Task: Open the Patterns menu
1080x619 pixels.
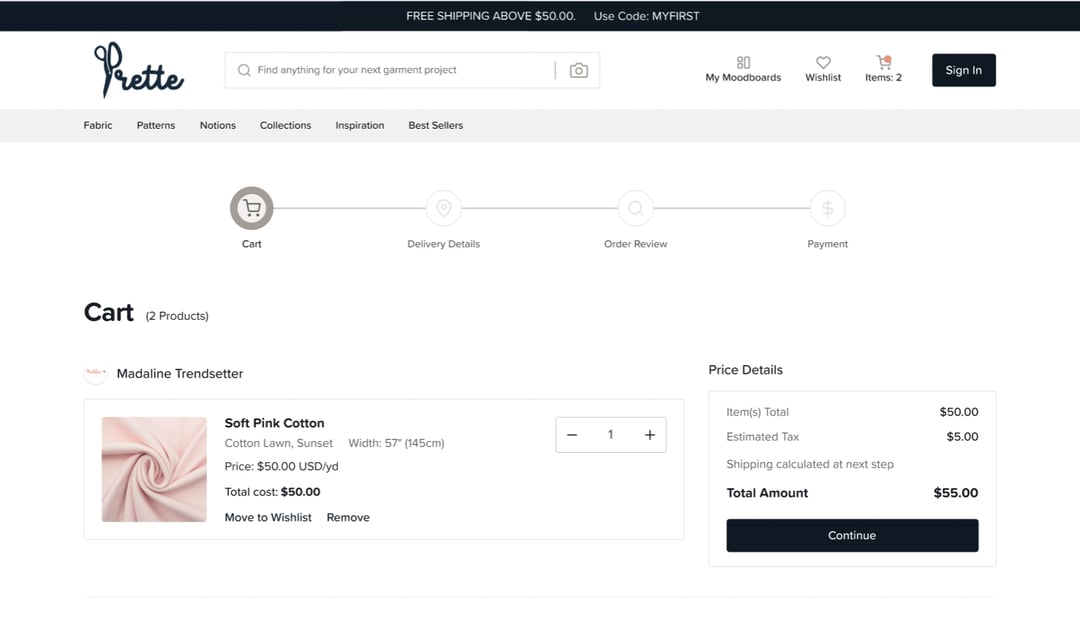Action: [x=156, y=126]
